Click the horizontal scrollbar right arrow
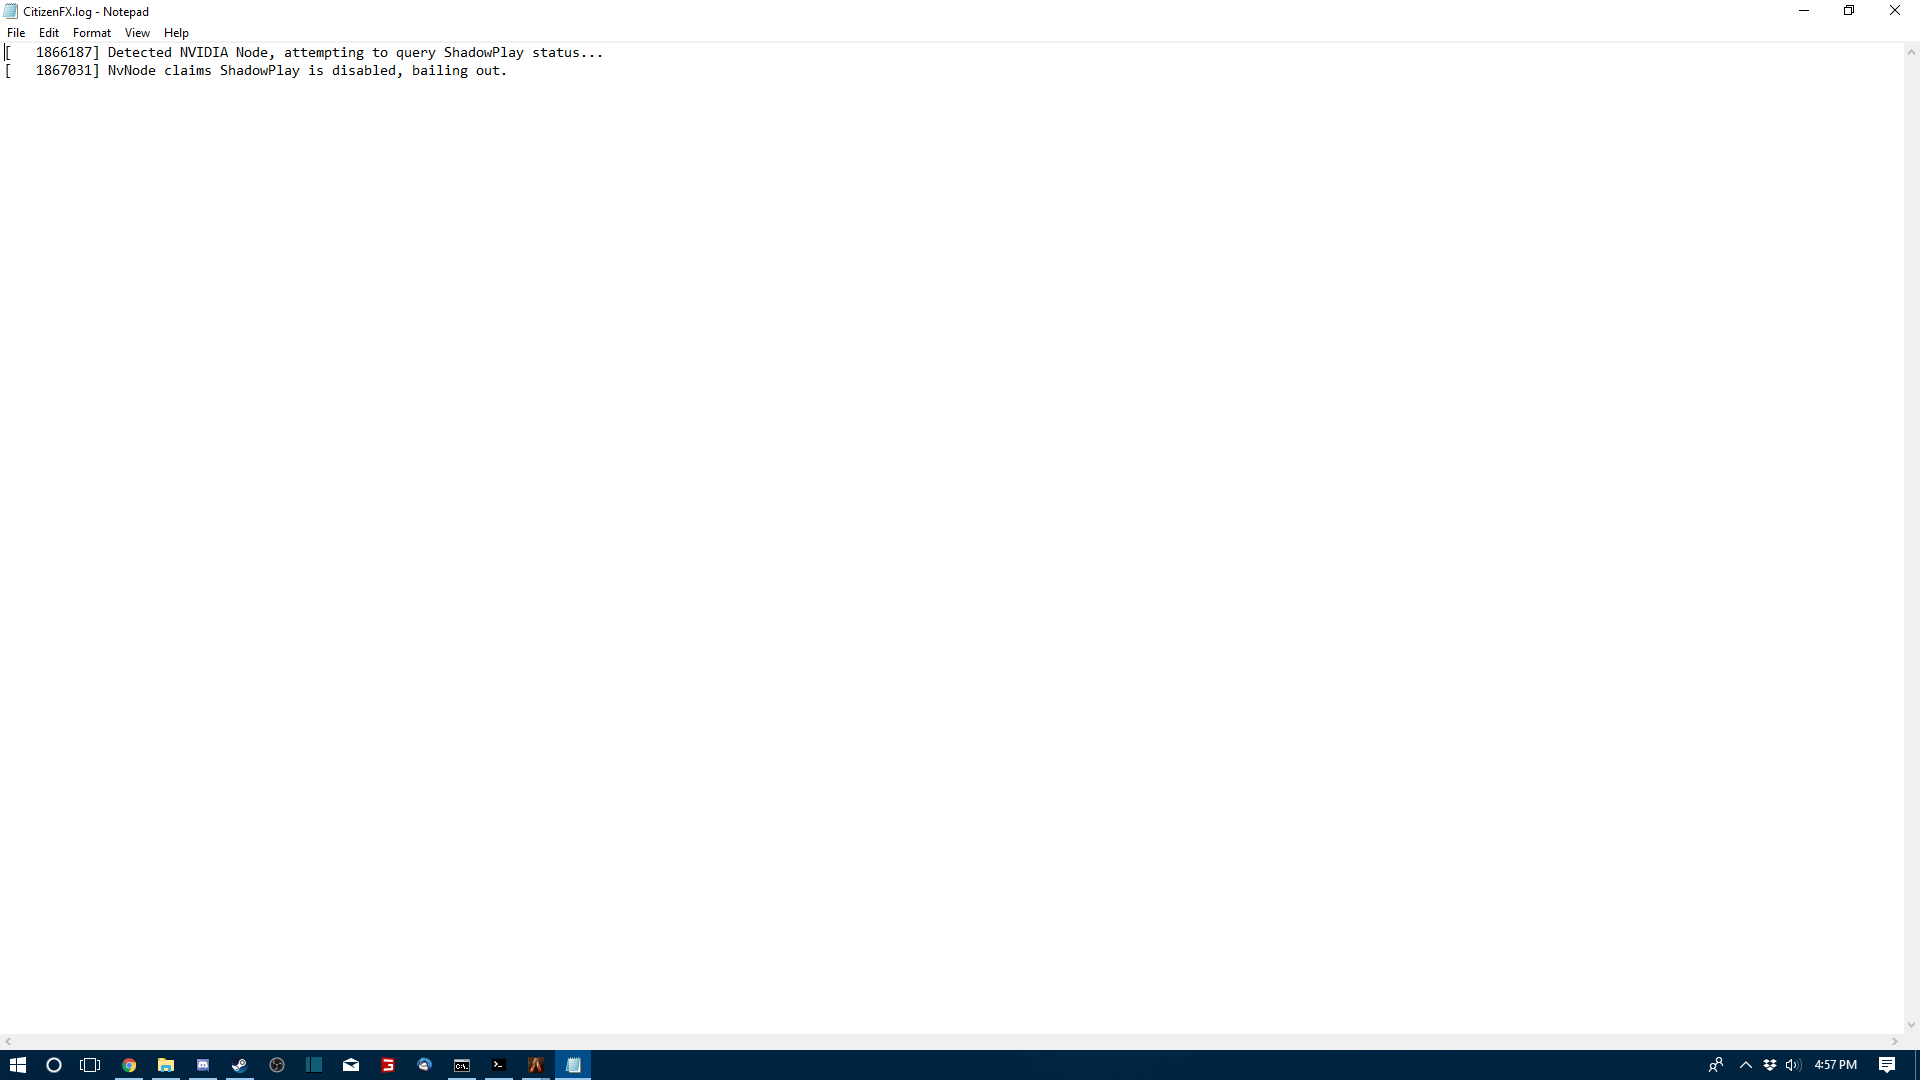 pos(1894,1042)
